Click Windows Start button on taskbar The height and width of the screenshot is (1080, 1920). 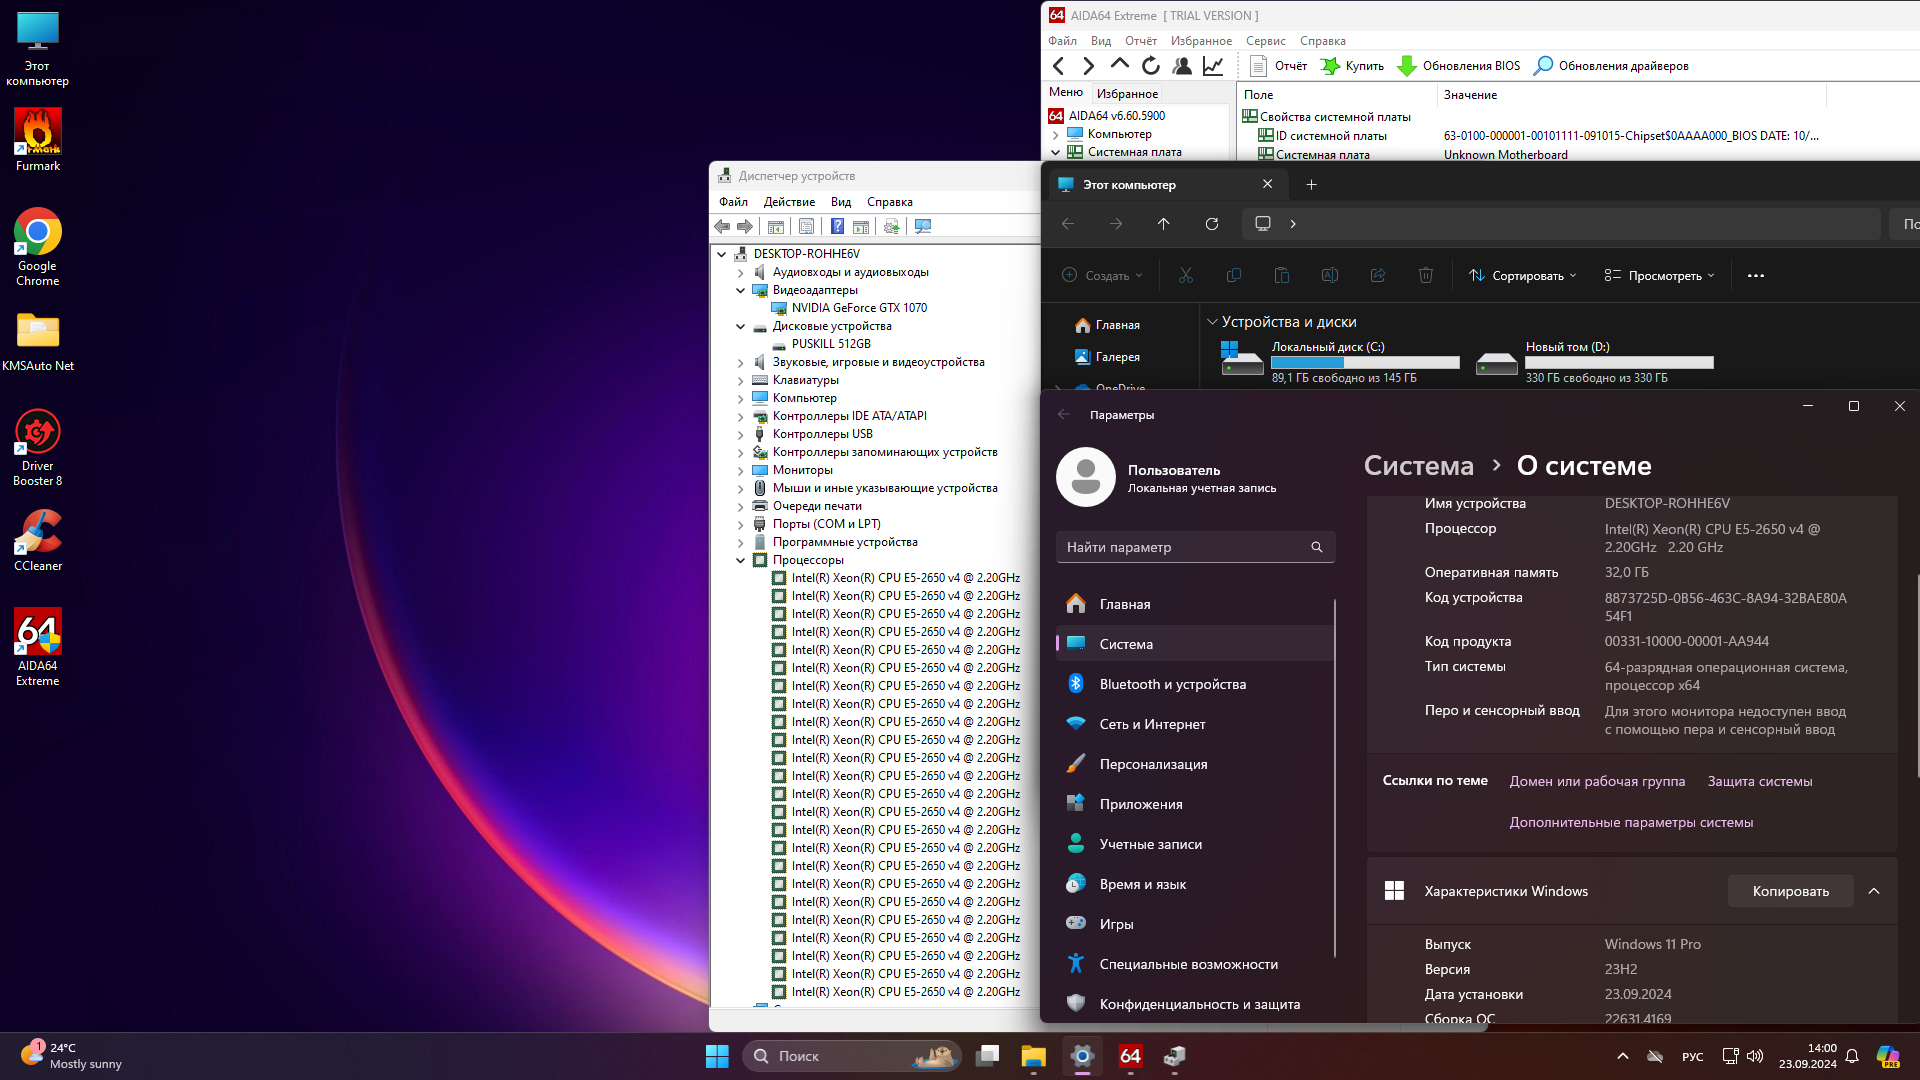(717, 1056)
